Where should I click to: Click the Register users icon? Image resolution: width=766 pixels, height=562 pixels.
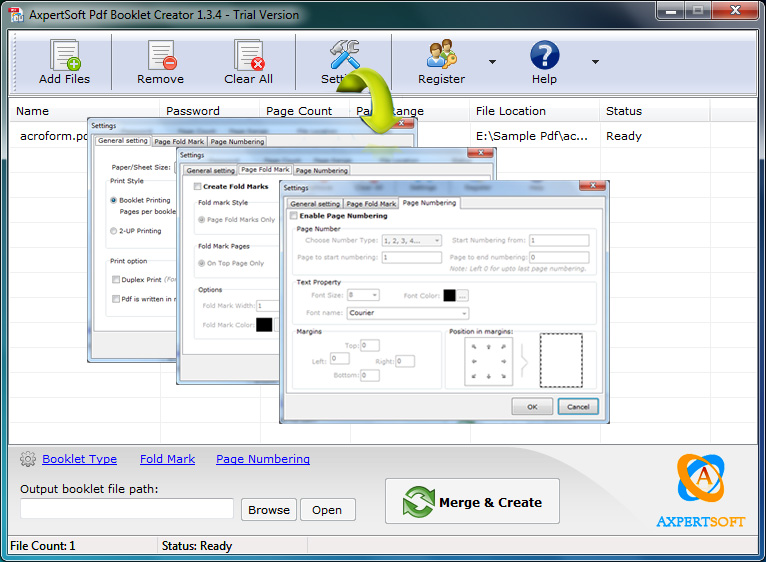(x=442, y=54)
